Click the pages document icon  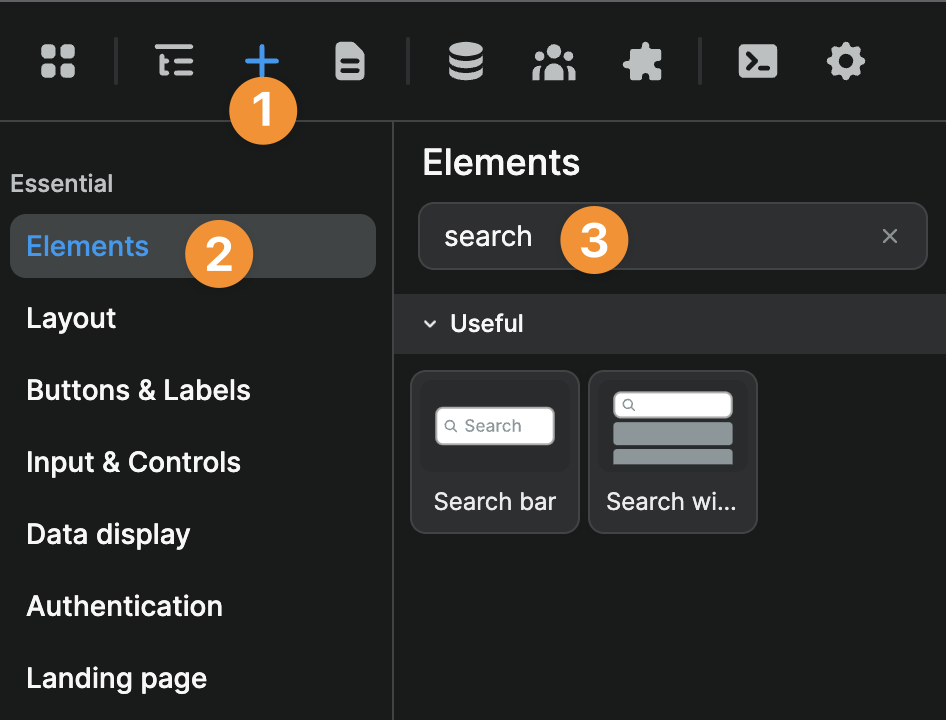(x=349, y=61)
